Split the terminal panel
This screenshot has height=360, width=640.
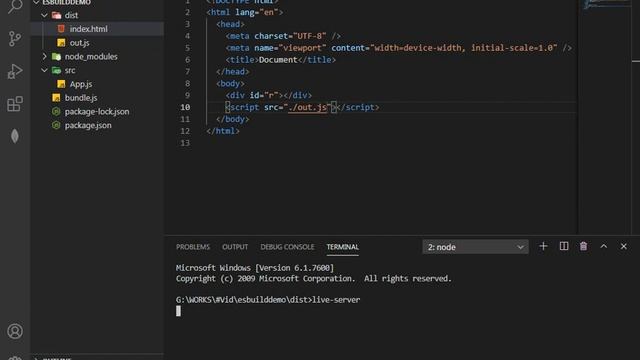coord(564,247)
